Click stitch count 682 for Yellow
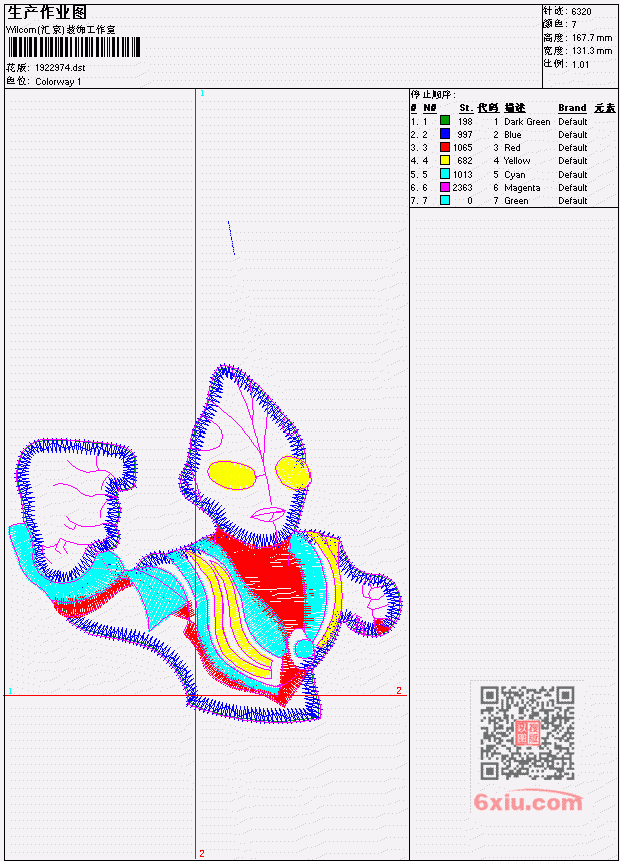Screen dimensions: 620x861 pyautogui.click(x=465, y=161)
